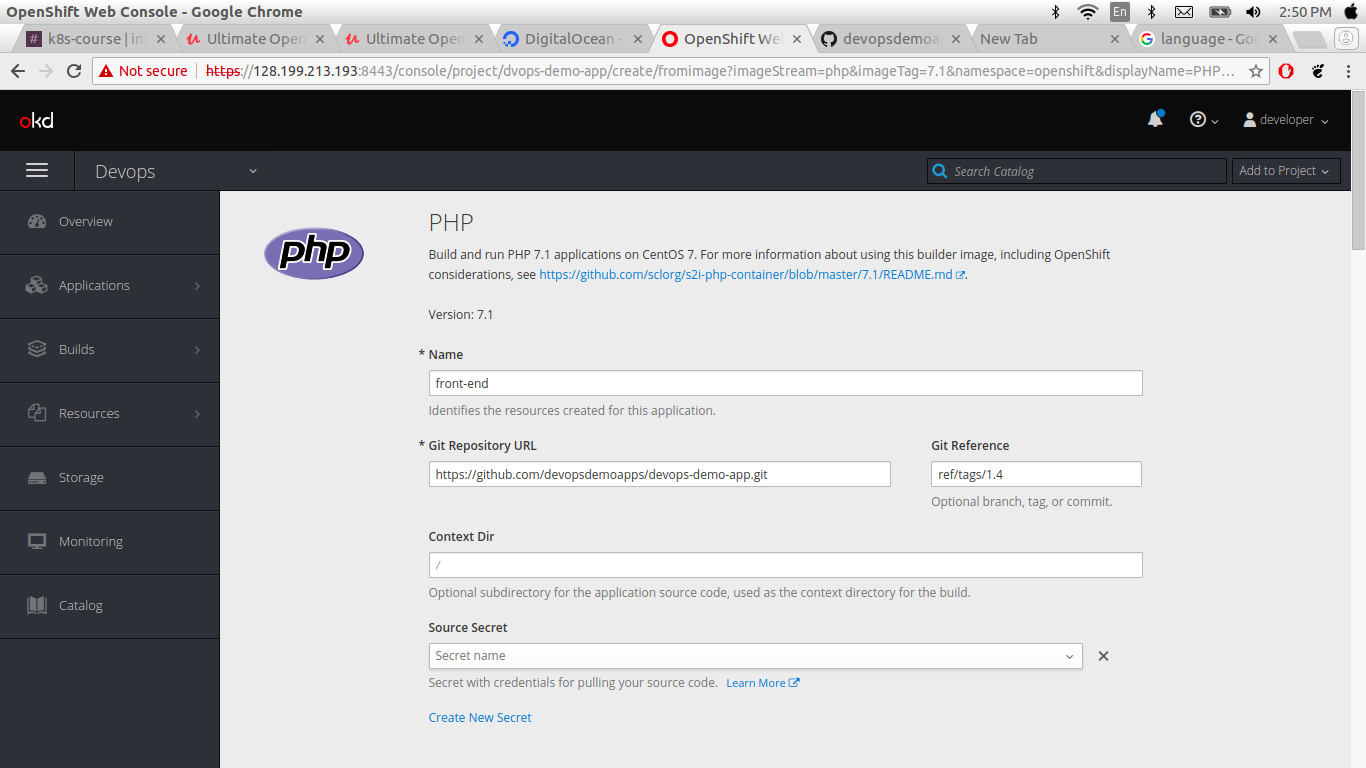Switch to the DigitalOcean tab

[x=571, y=39]
